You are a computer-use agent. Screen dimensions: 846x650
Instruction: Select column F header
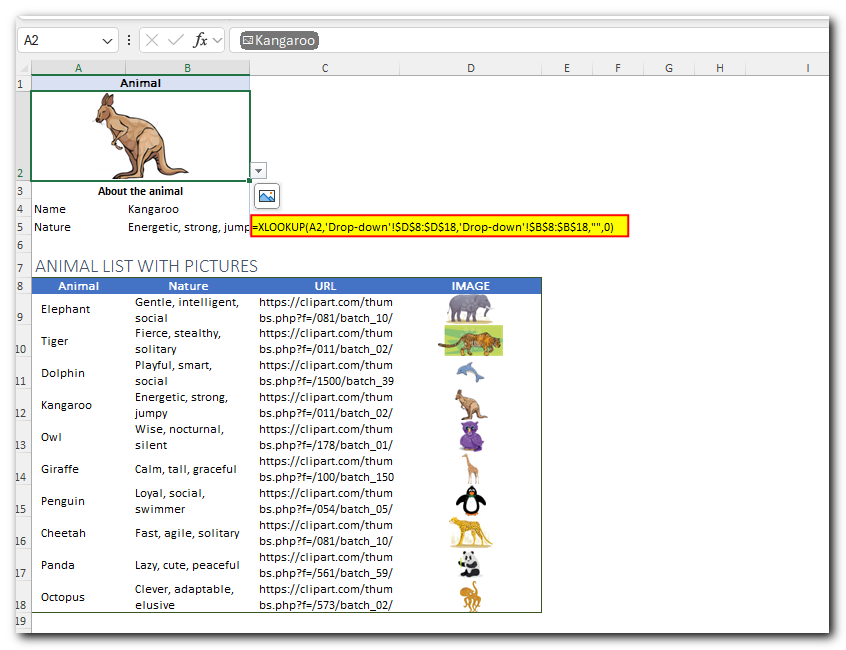point(618,68)
